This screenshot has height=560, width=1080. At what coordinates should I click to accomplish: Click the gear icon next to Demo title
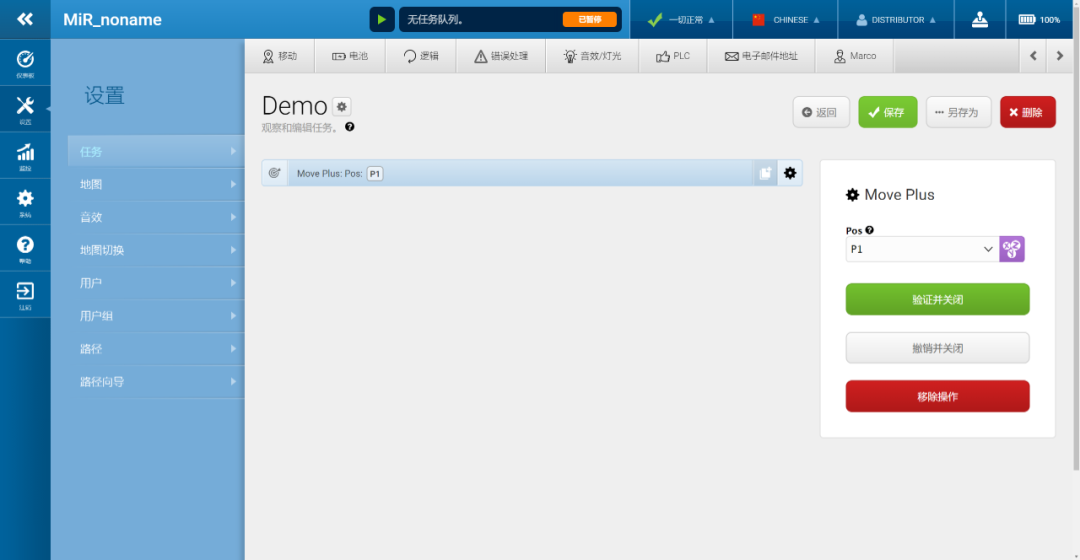[x=342, y=107]
